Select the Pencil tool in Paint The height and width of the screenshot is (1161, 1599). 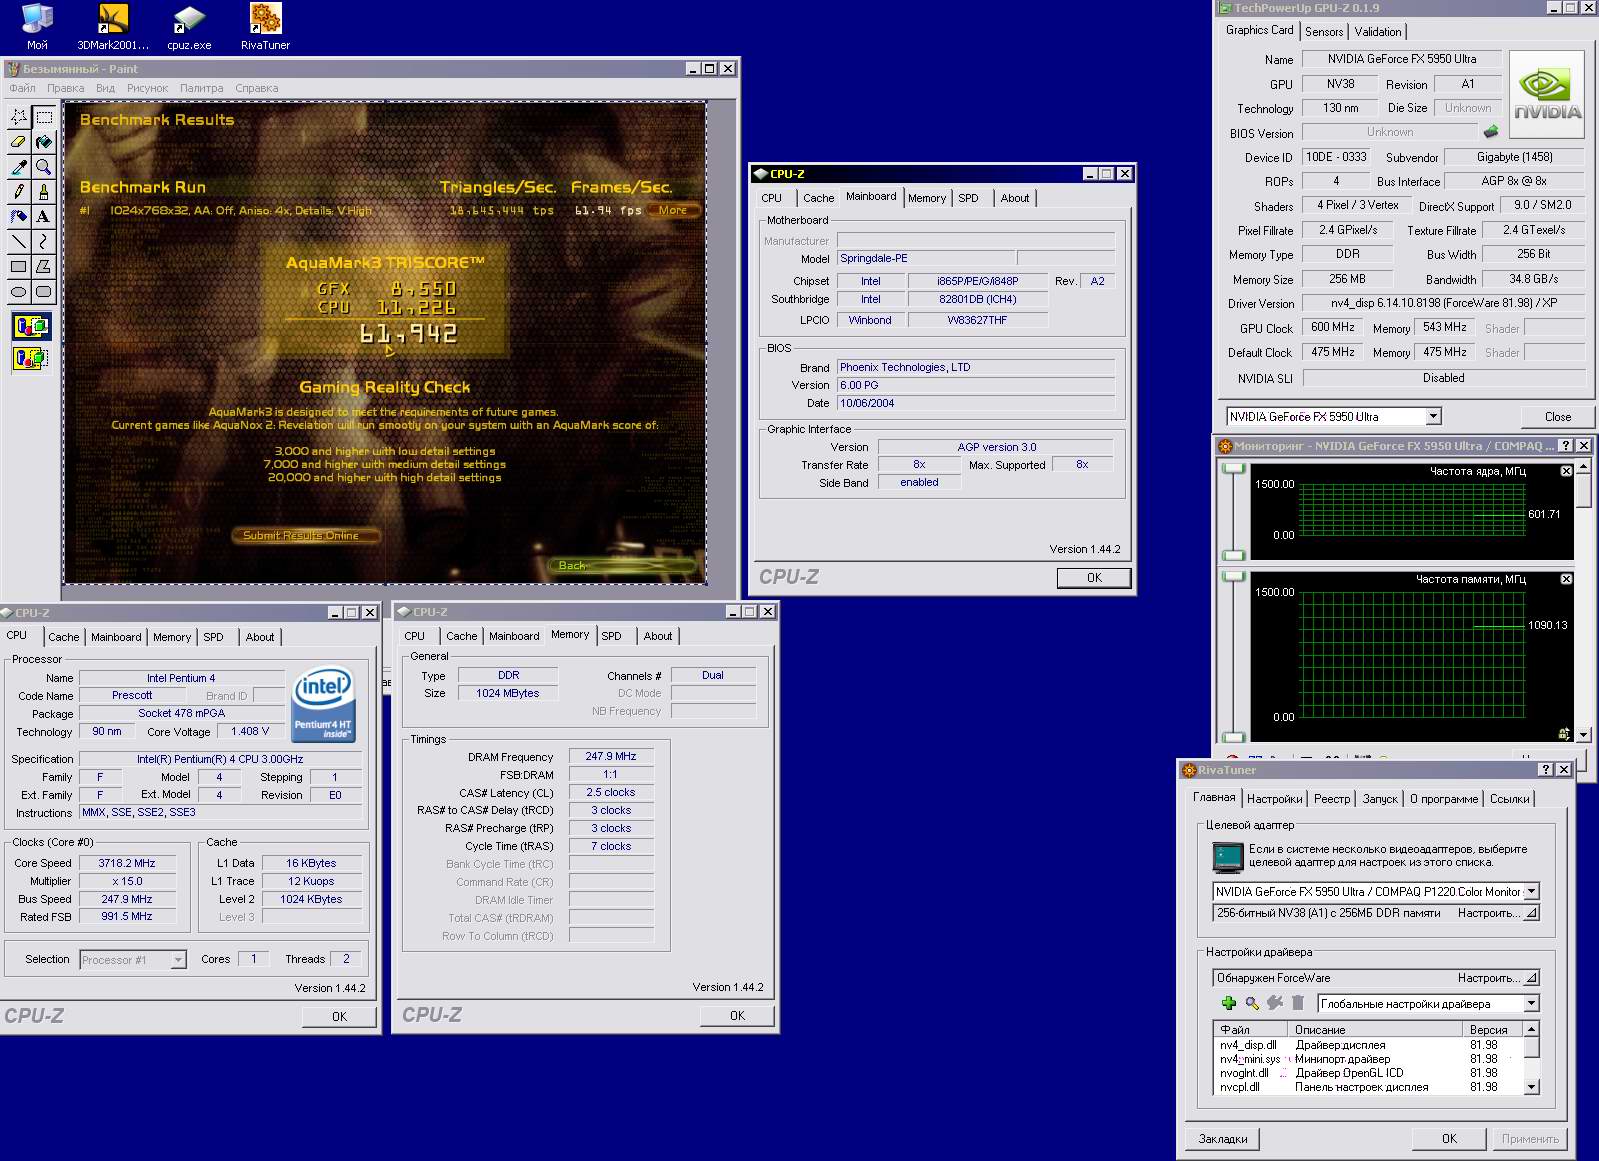coord(19,191)
